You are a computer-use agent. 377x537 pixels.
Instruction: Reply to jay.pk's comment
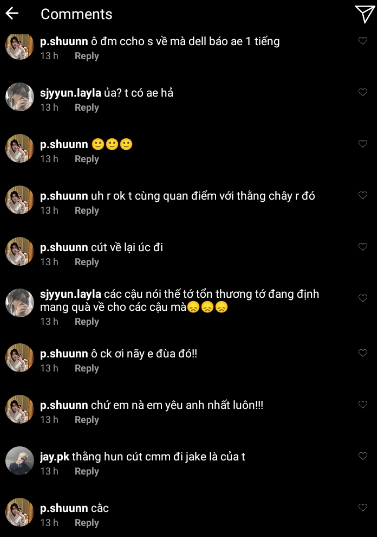[x=87, y=472]
